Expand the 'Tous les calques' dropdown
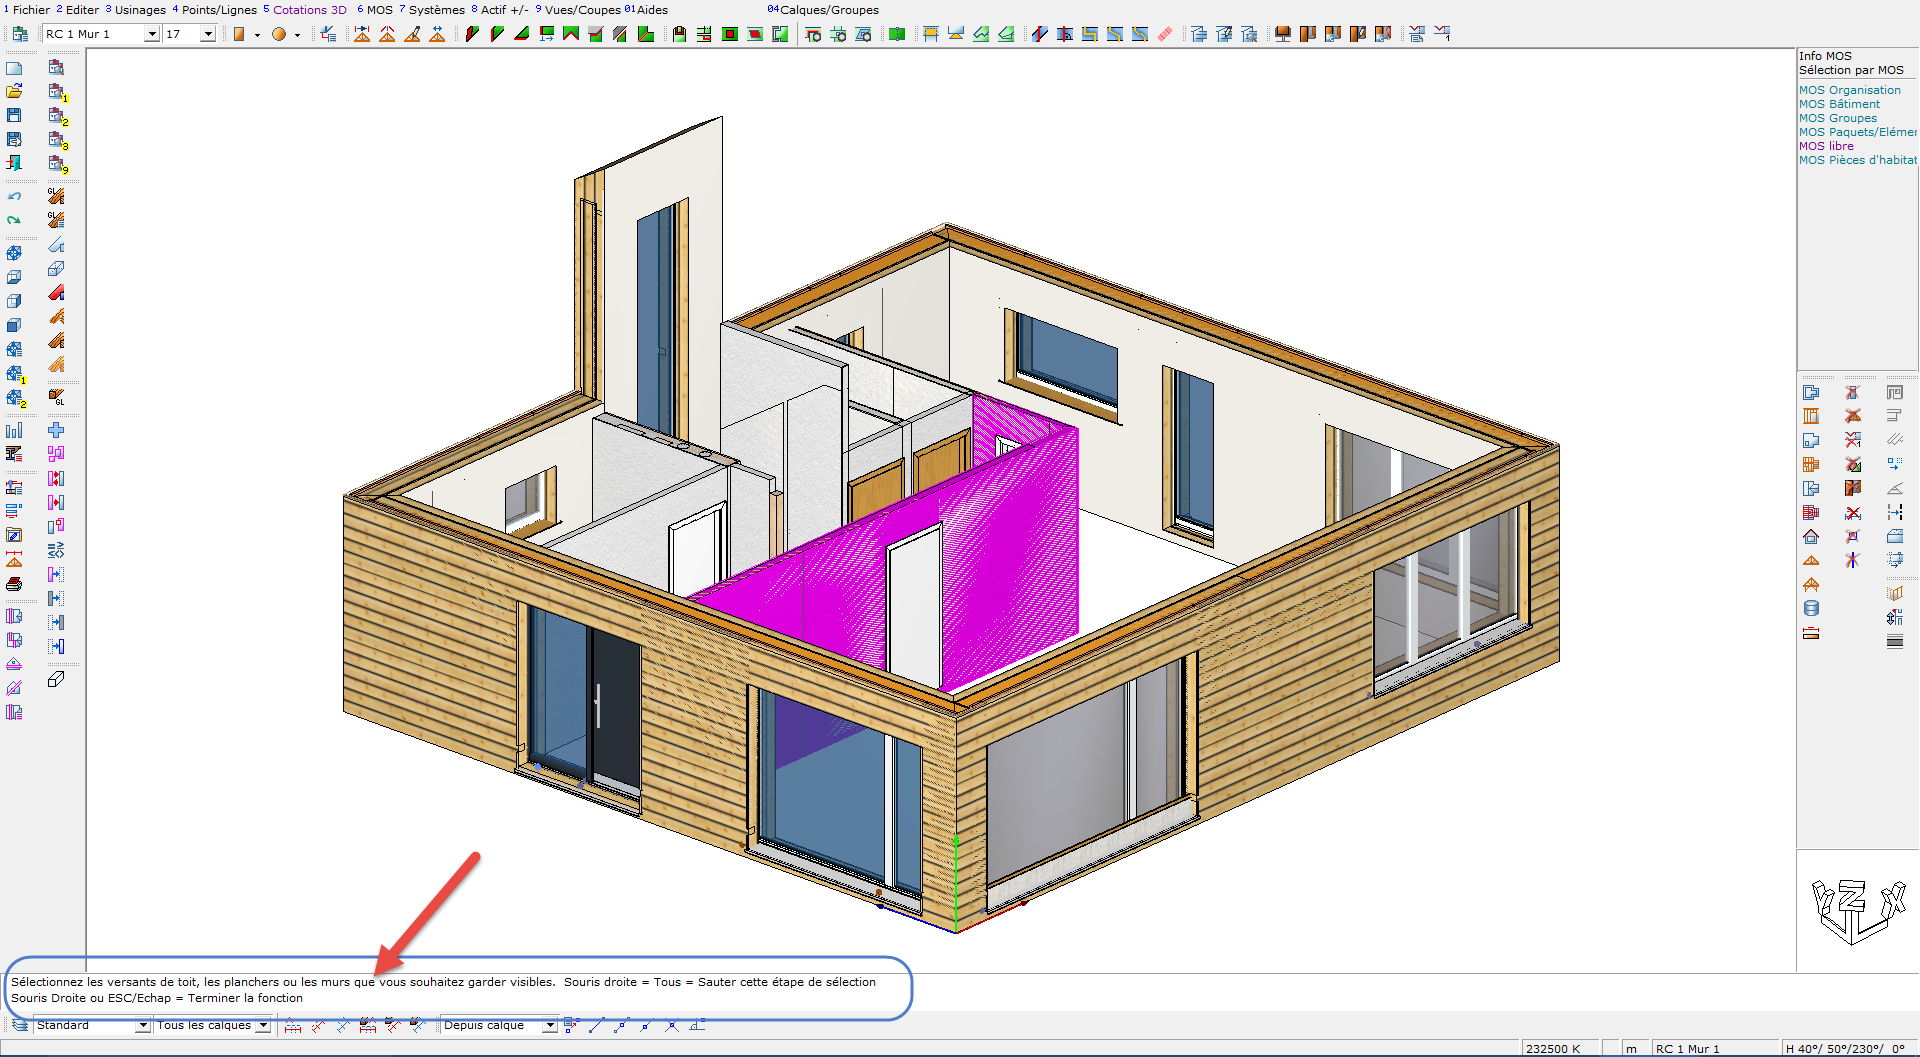 tap(263, 1025)
